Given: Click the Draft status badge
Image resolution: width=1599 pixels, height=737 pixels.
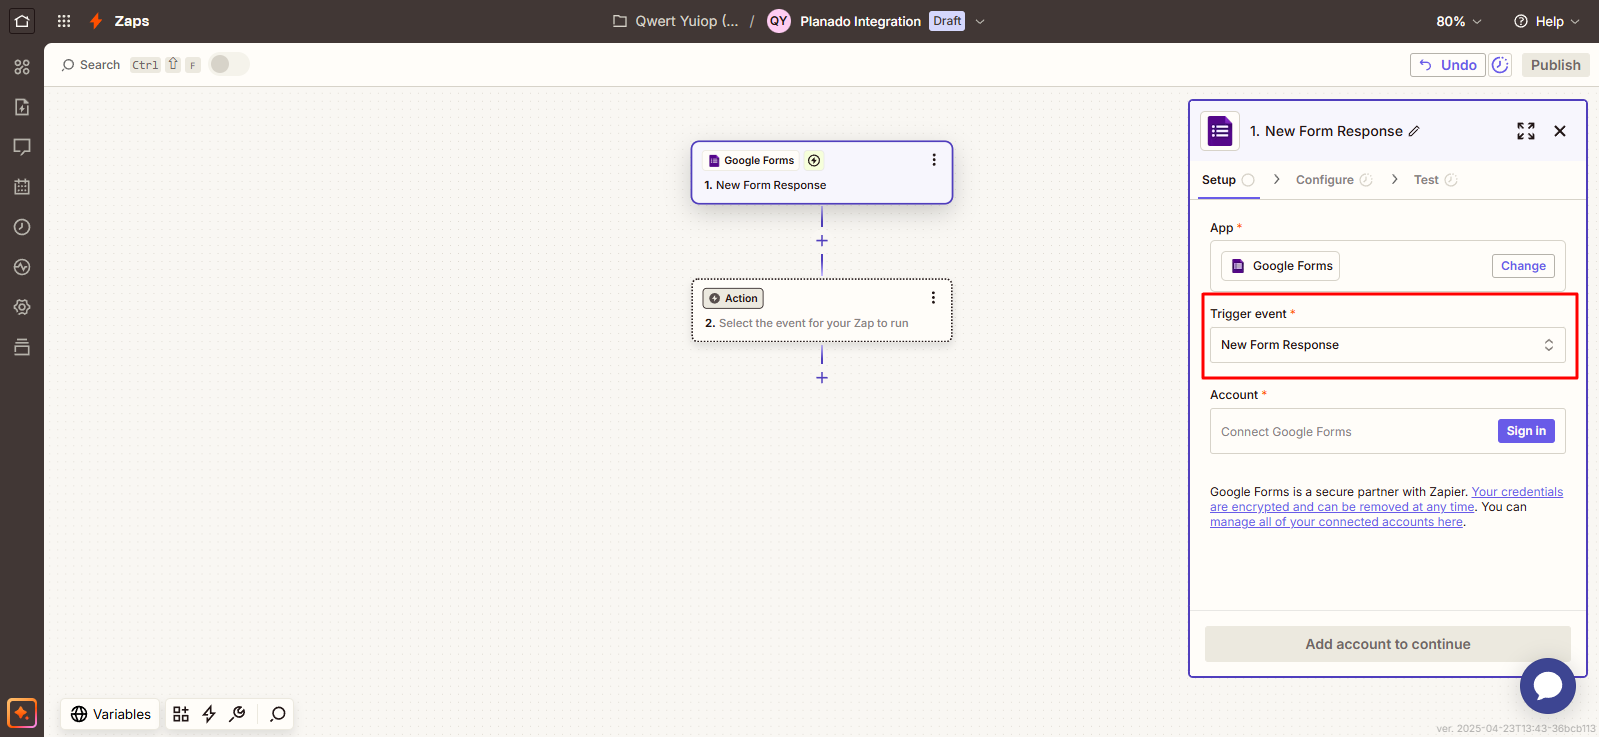Looking at the screenshot, I should pos(947,21).
